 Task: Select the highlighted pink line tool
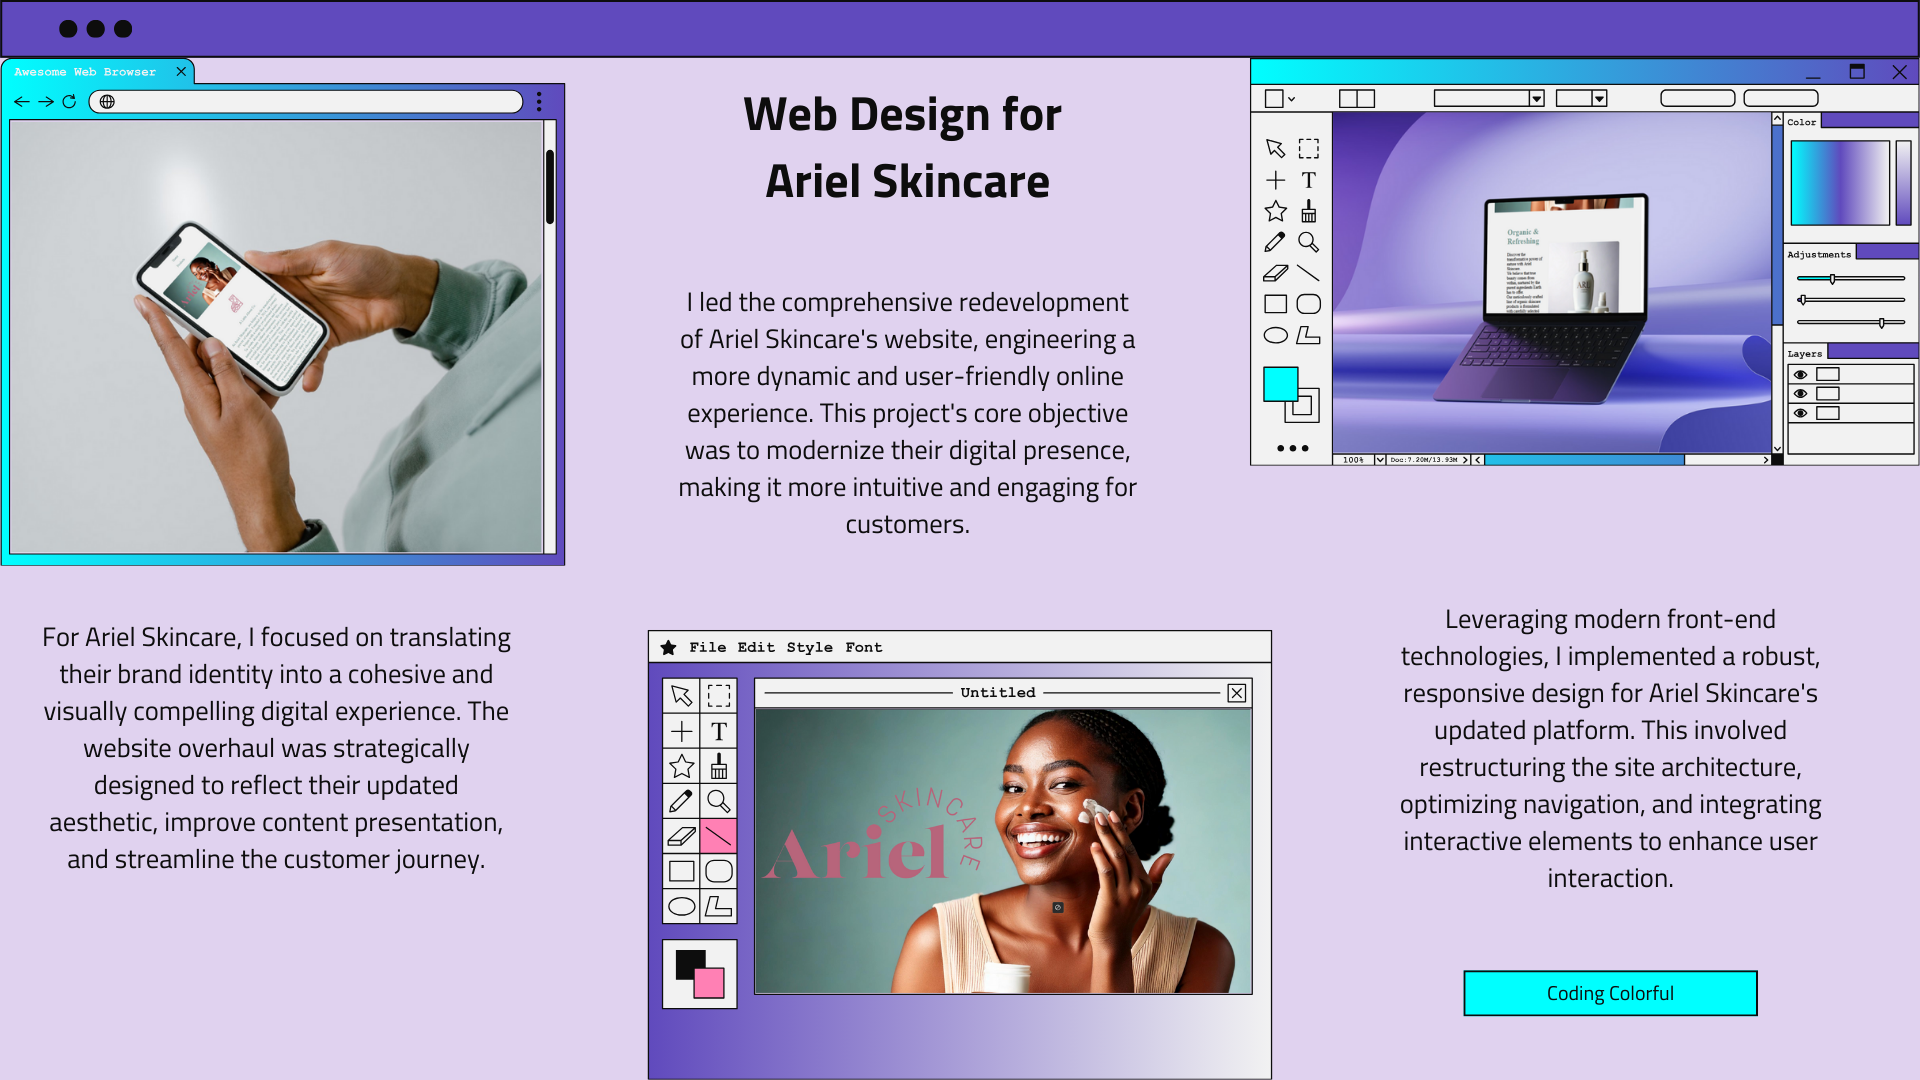pyautogui.click(x=719, y=836)
